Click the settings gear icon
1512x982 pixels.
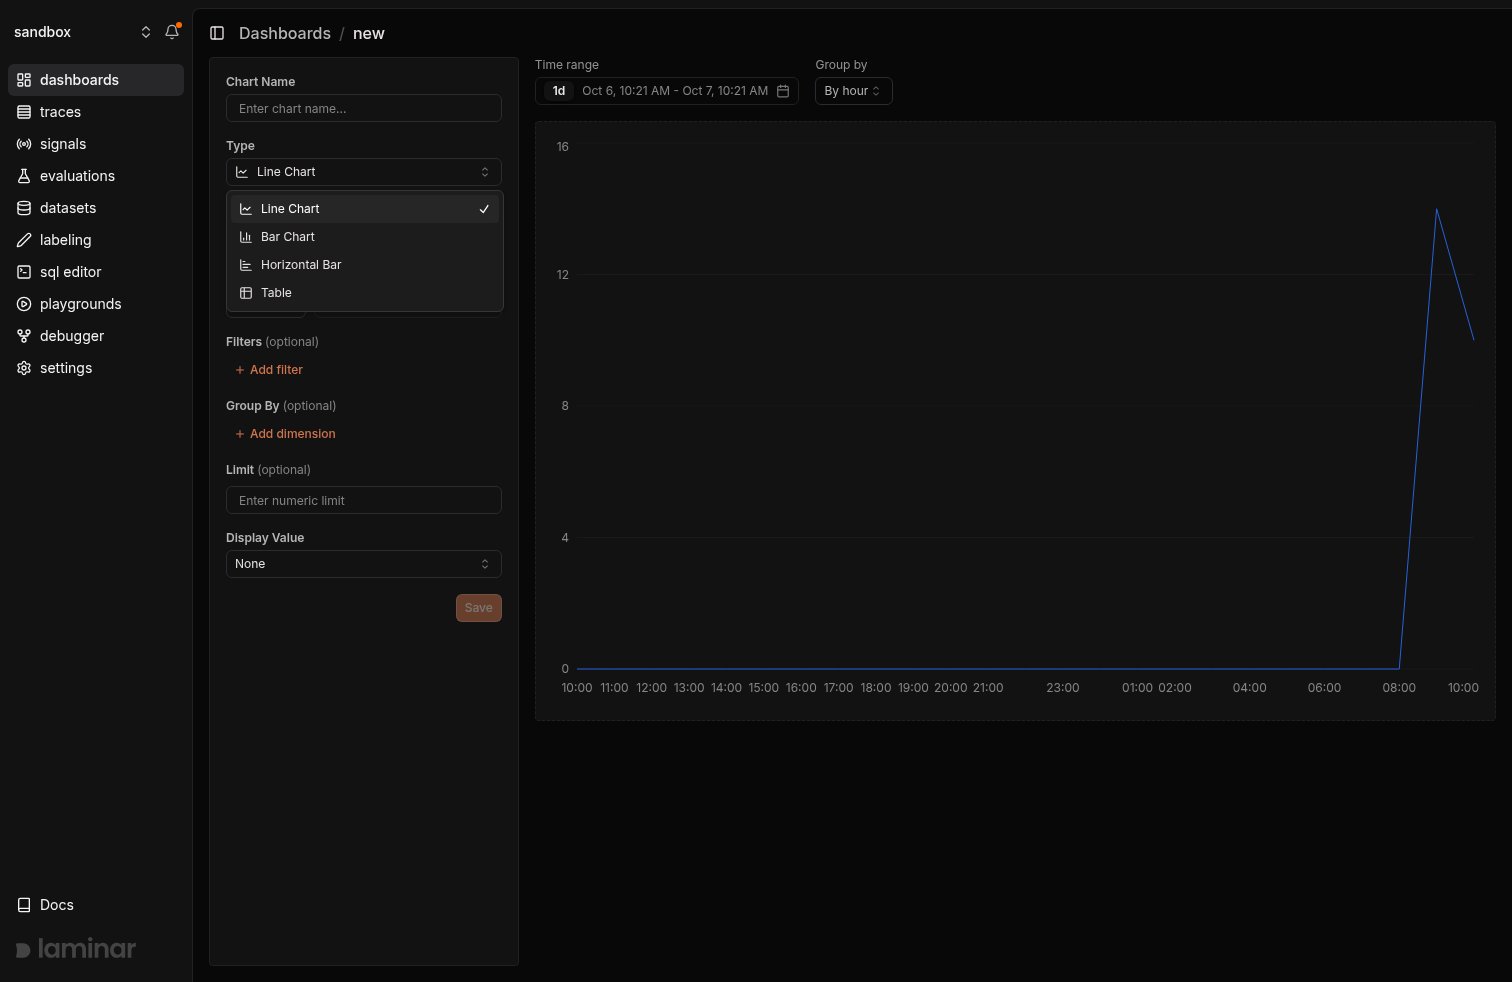coord(24,368)
